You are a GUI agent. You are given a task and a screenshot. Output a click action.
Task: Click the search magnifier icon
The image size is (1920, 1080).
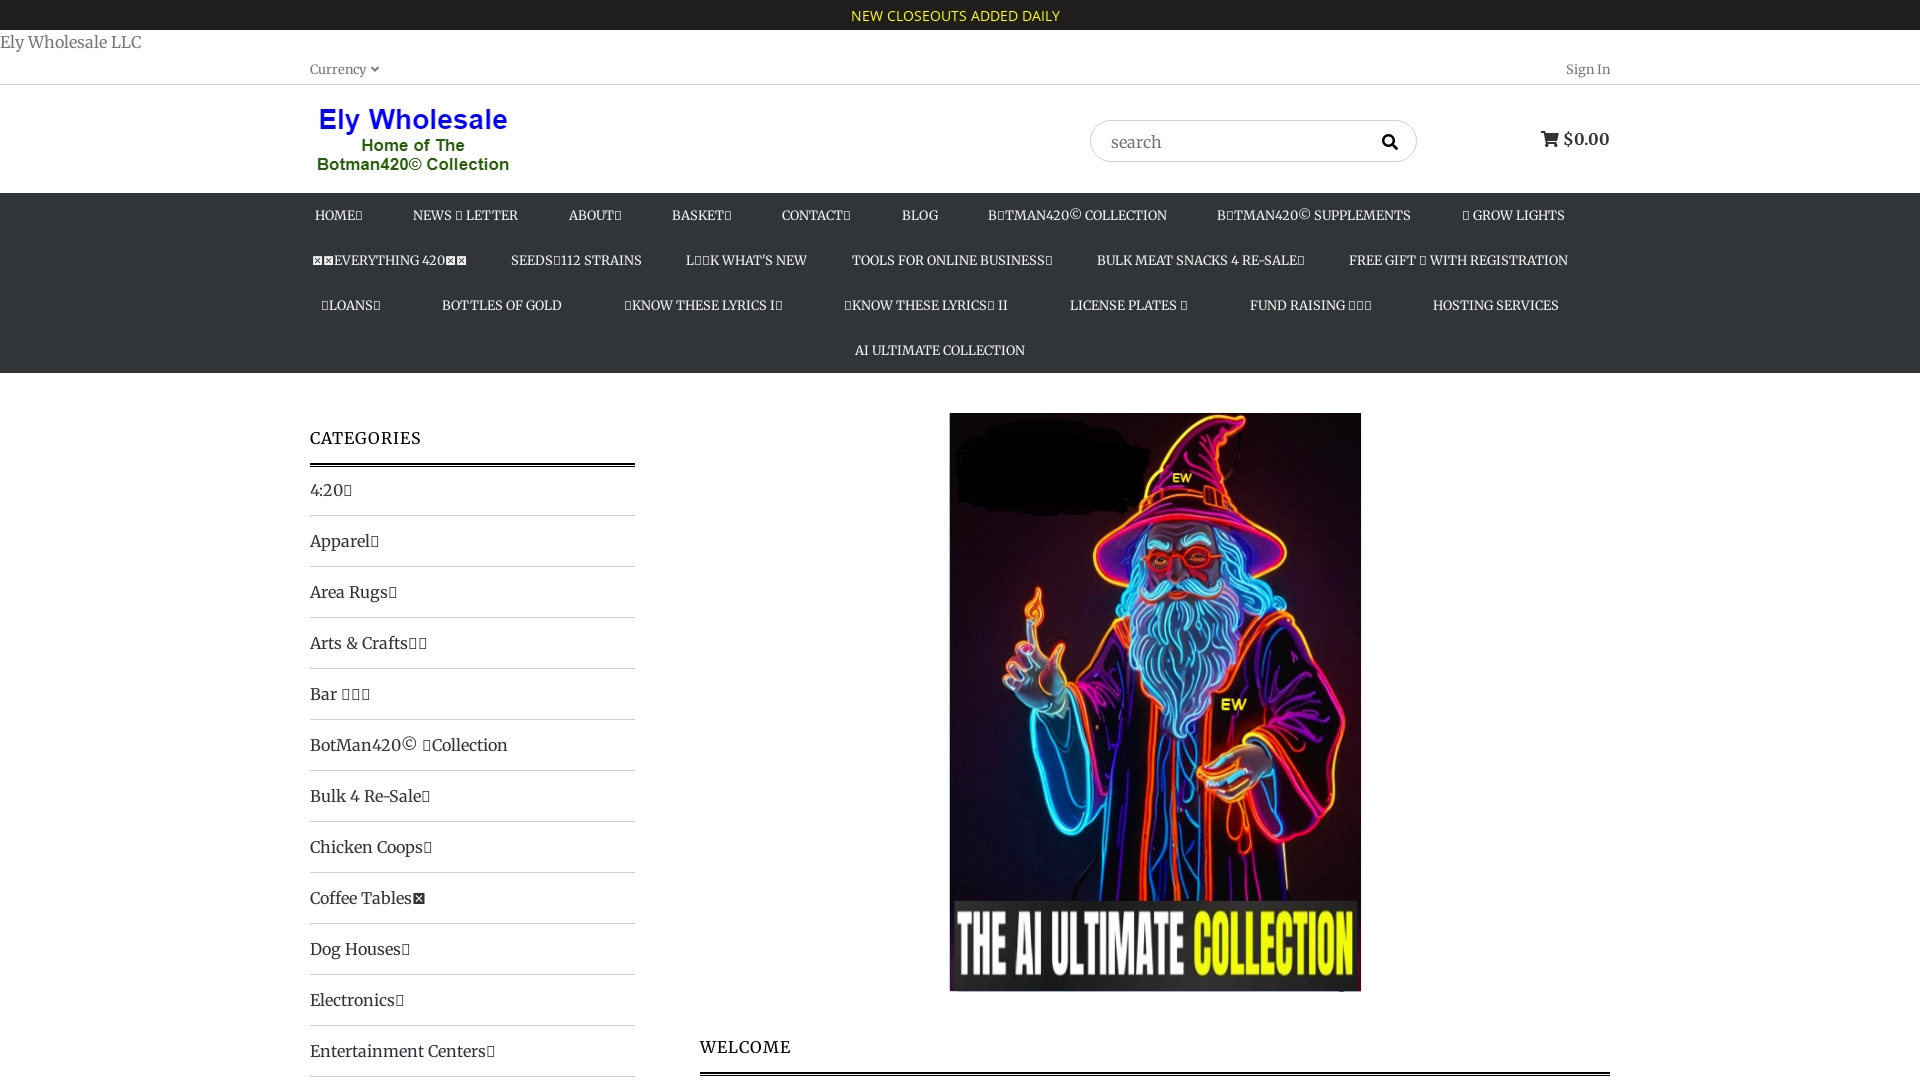[1390, 141]
